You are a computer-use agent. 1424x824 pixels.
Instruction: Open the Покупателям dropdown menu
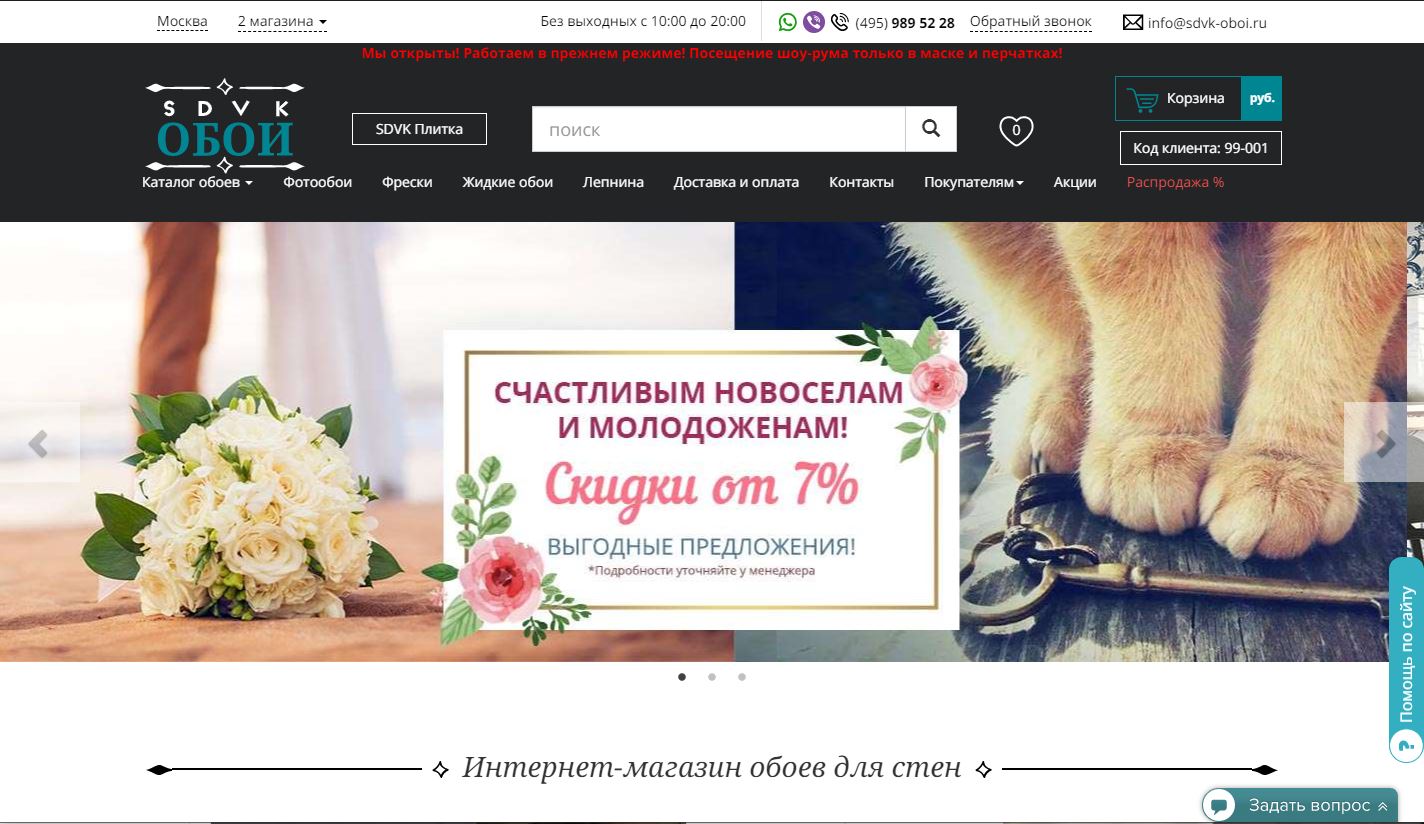(x=973, y=182)
